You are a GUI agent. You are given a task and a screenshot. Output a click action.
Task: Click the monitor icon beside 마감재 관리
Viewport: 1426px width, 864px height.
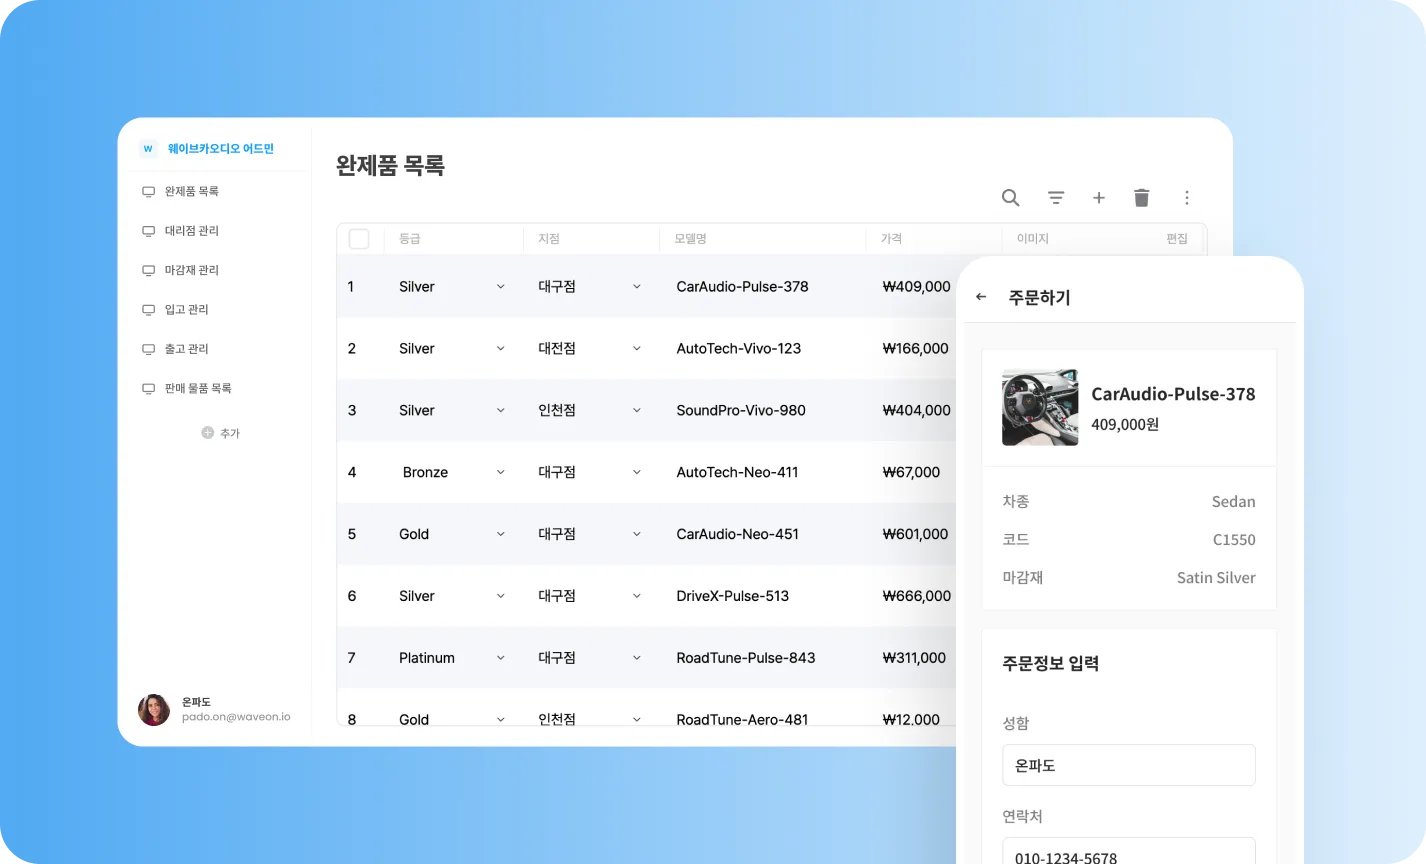click(149, 270)
